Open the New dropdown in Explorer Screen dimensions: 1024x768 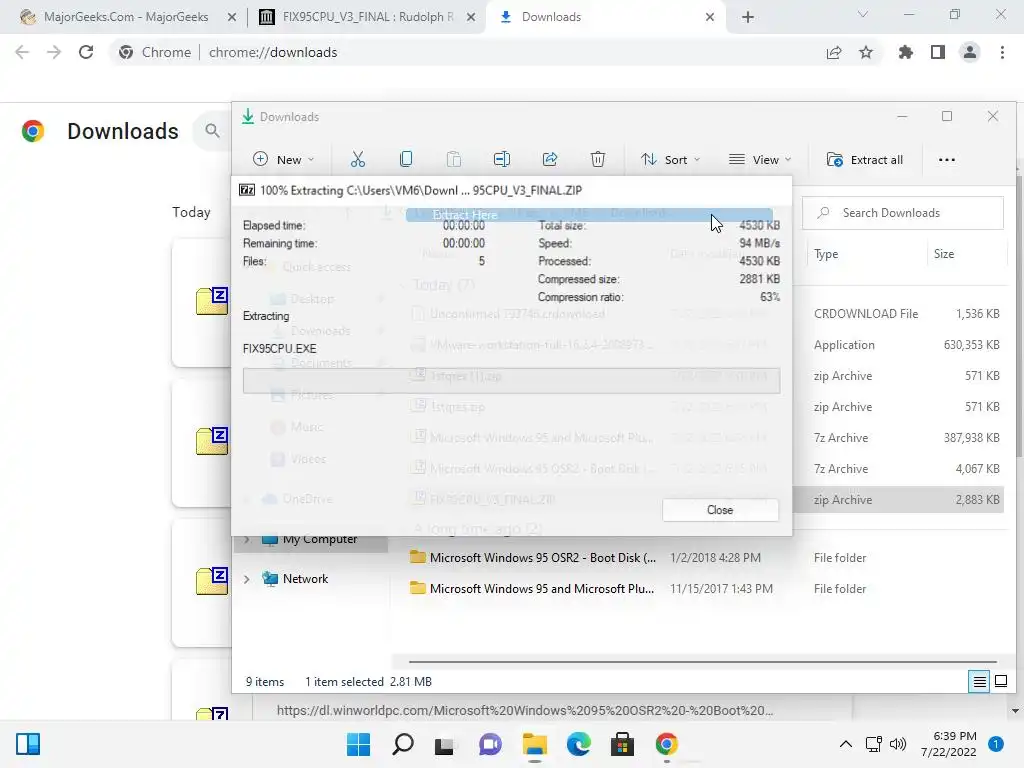click(x=283, y=159)
